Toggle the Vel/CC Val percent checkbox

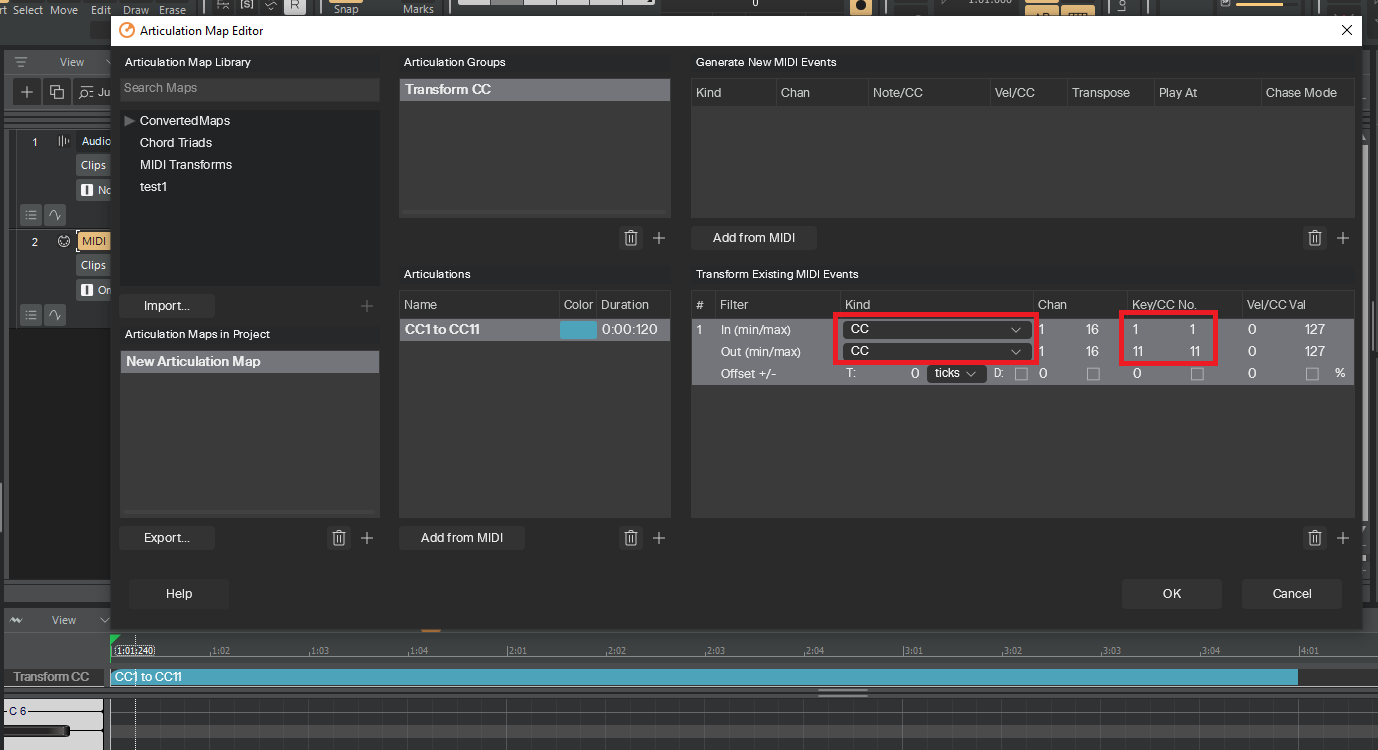[x=1312, y=374]
